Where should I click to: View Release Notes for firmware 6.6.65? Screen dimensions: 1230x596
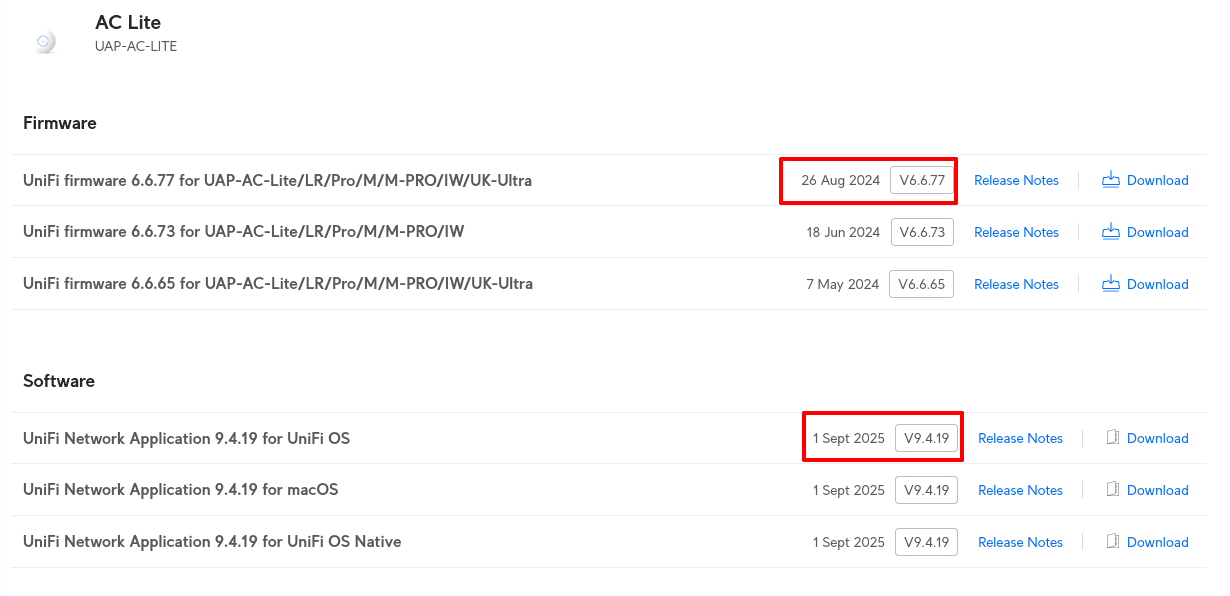click(1016, 284)
